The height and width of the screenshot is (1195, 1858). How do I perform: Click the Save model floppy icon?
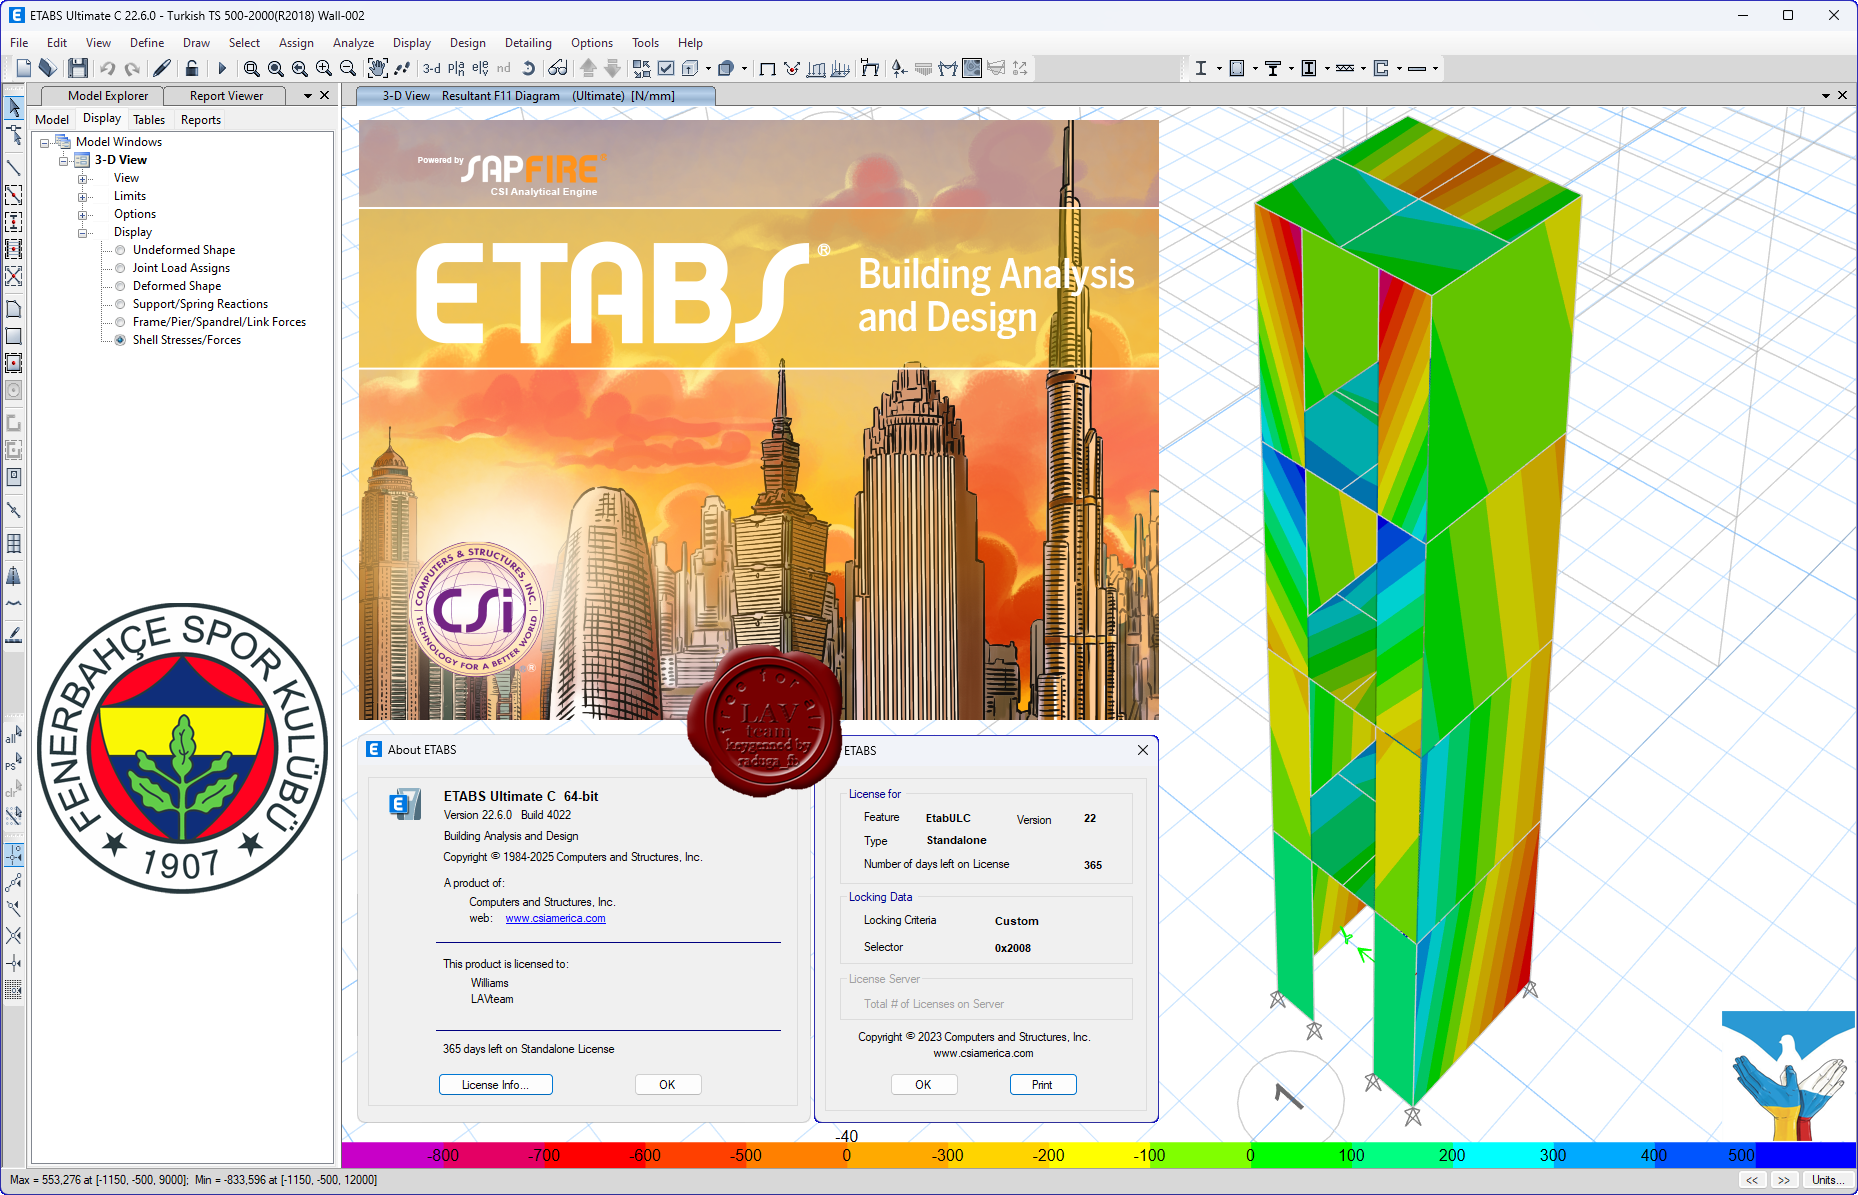[78, 68]
